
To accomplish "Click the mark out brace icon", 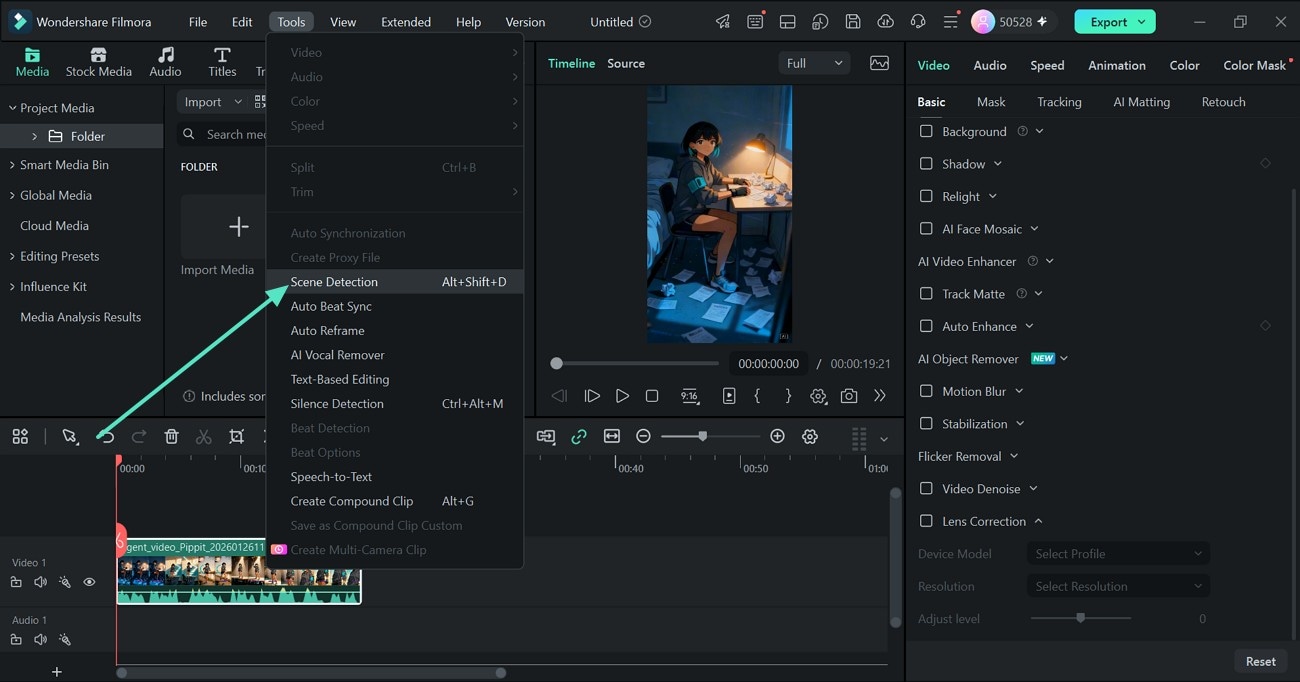I will (788, 396).
